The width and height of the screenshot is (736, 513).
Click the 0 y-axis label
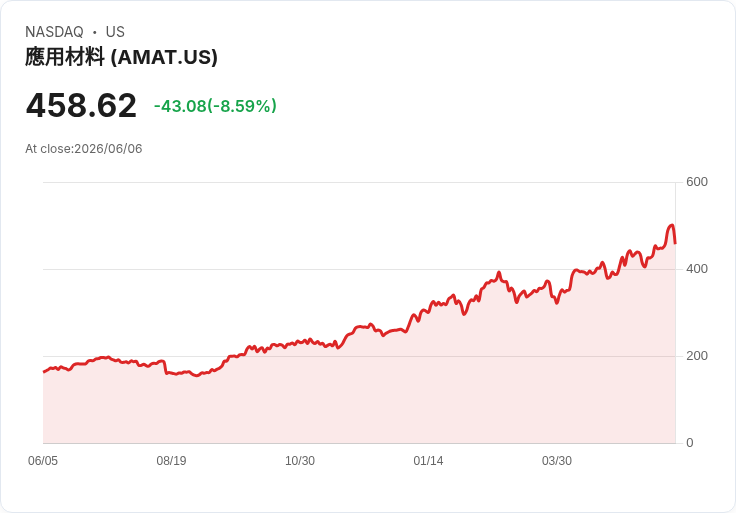pos(690,443)
